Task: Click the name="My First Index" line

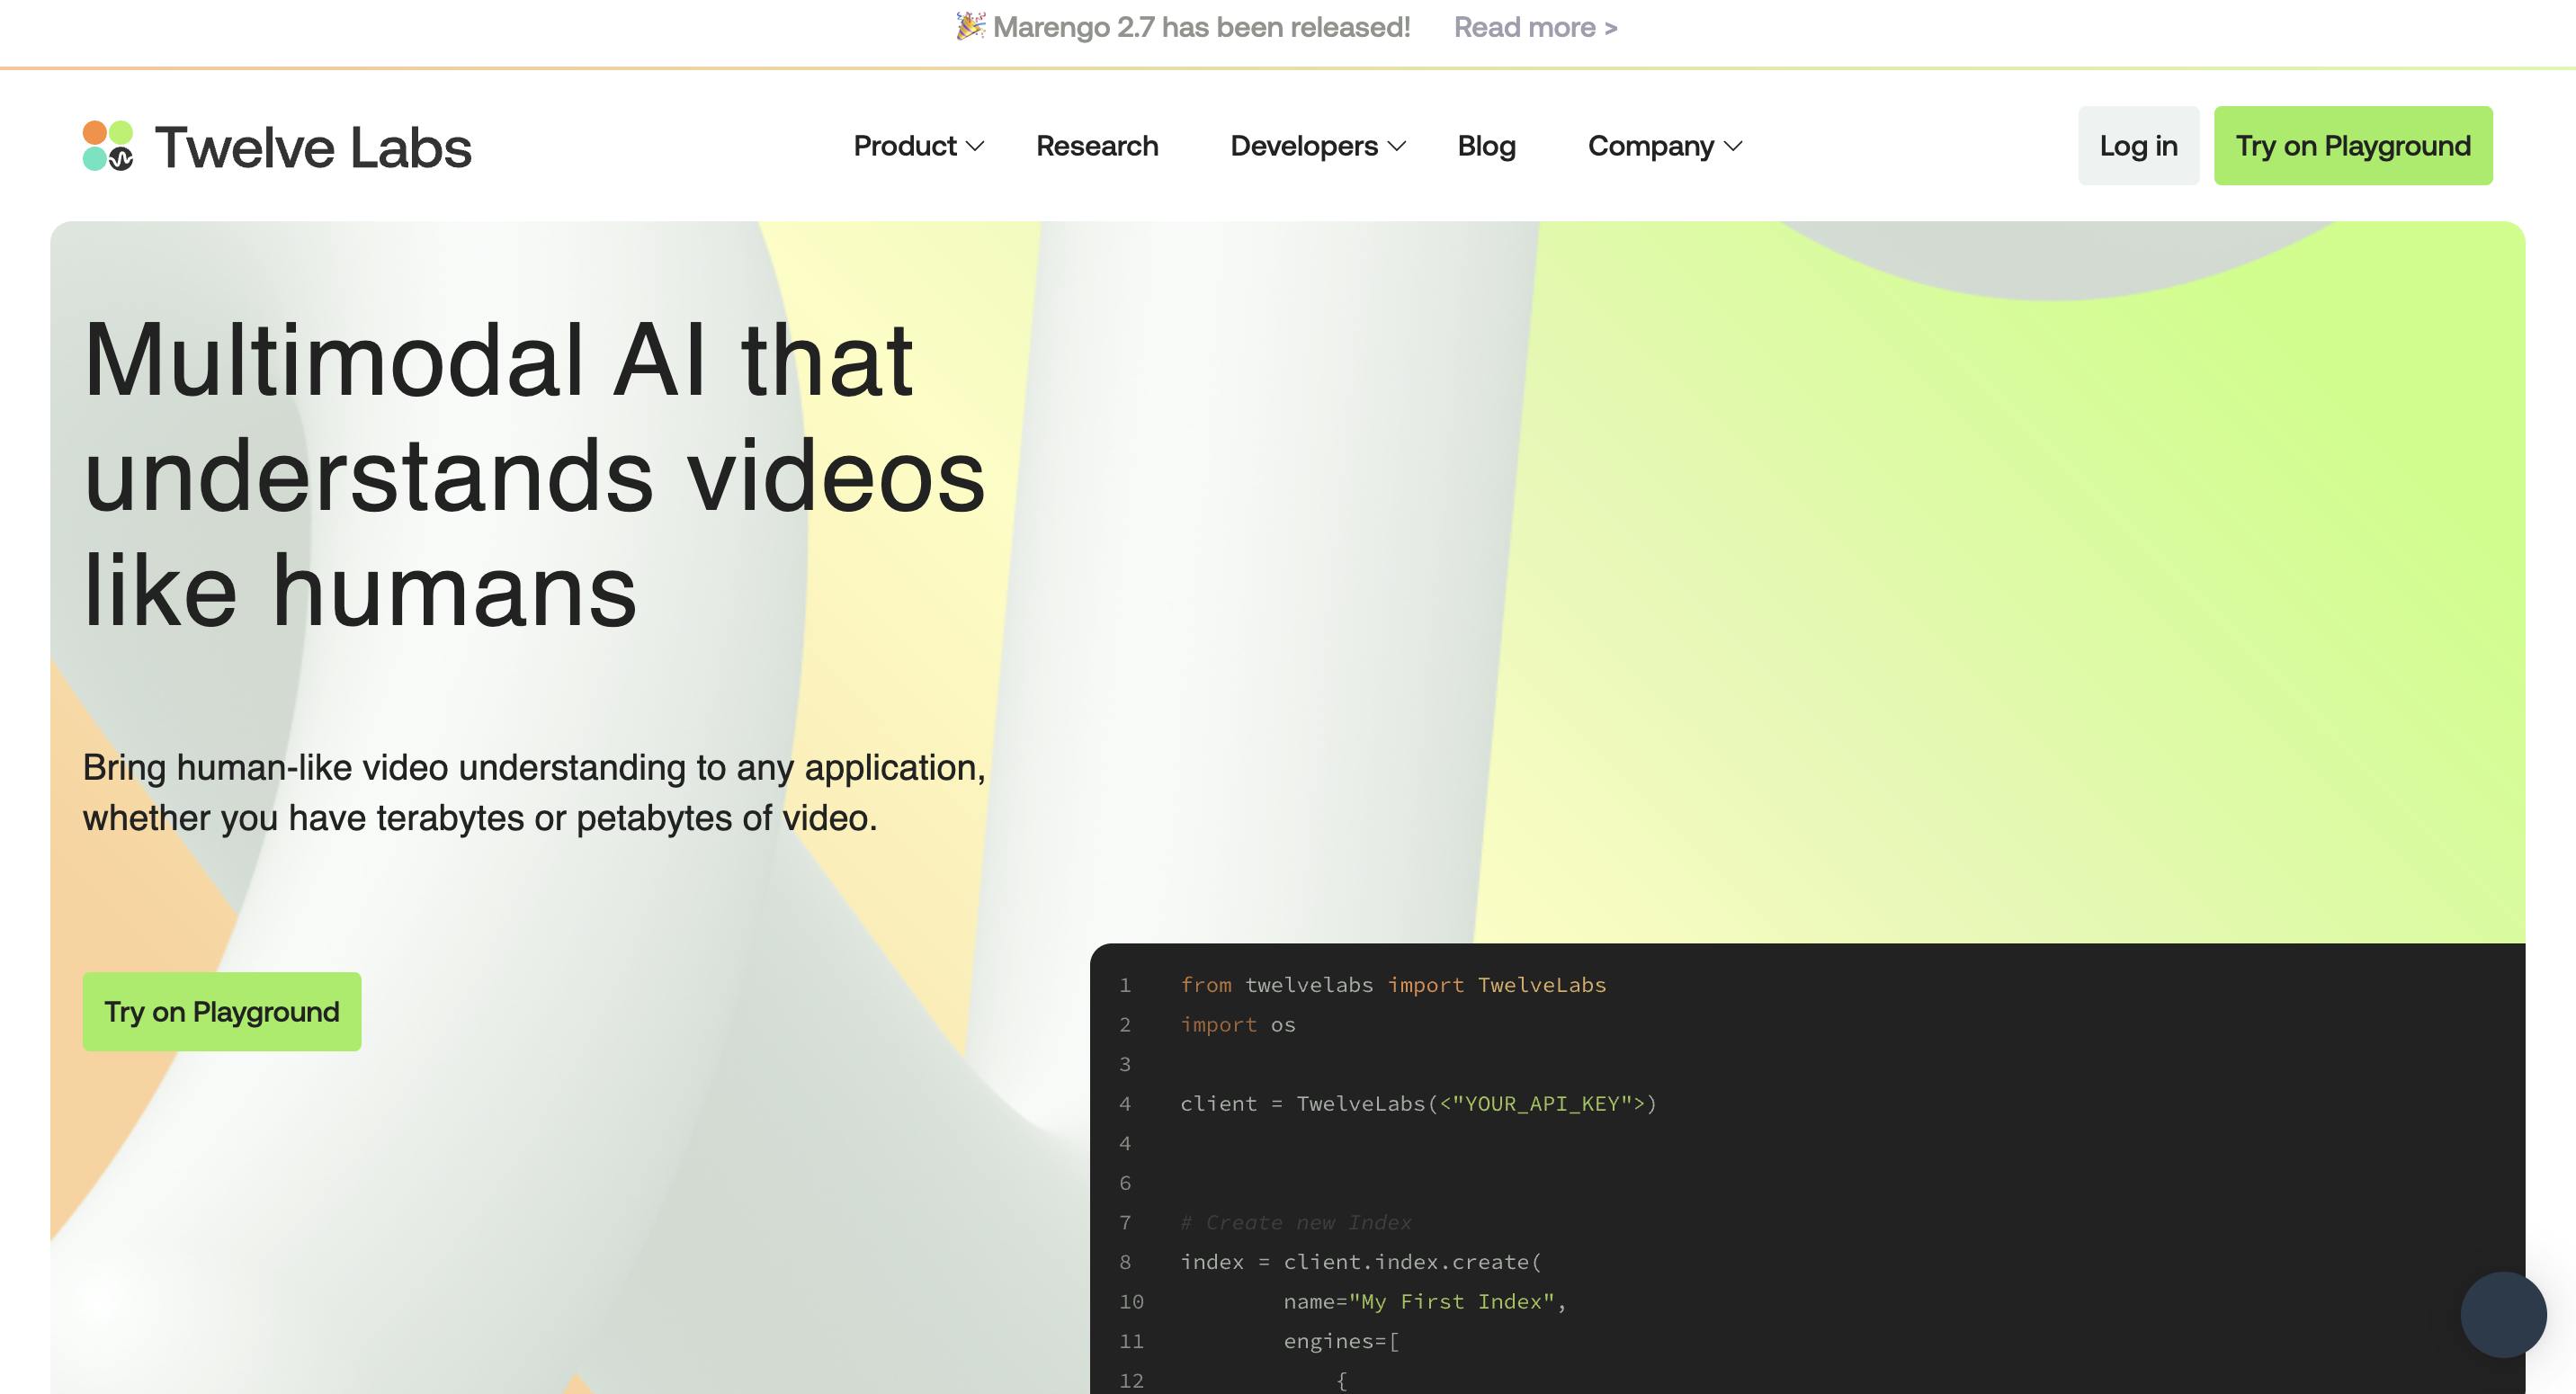Action: point(1425,1302)
